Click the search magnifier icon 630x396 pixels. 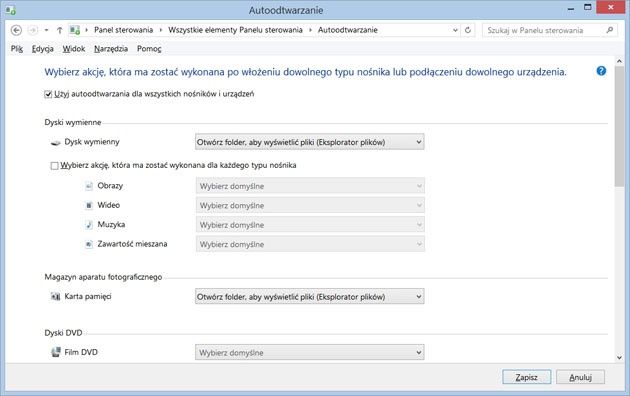(610, 30)
